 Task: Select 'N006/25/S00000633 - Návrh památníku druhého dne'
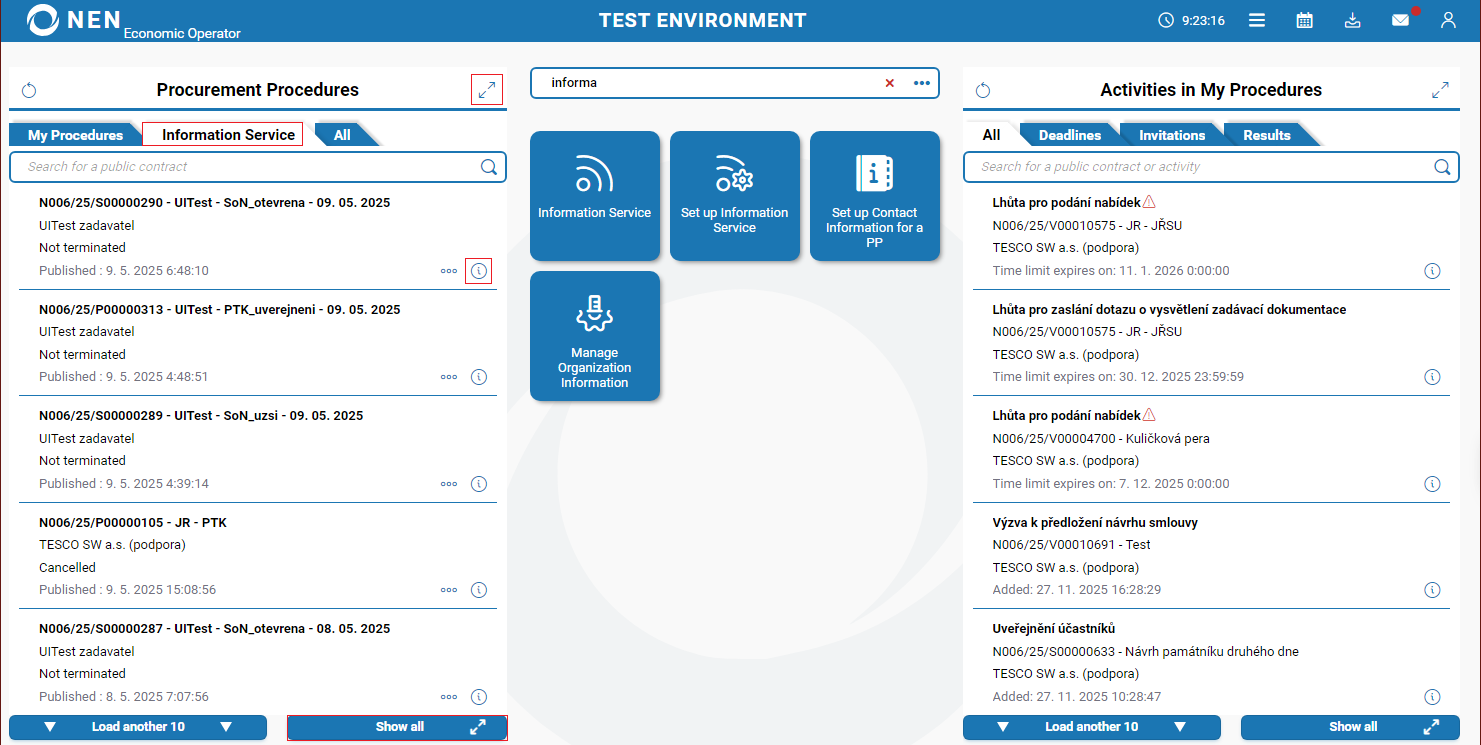(1145, 652)
